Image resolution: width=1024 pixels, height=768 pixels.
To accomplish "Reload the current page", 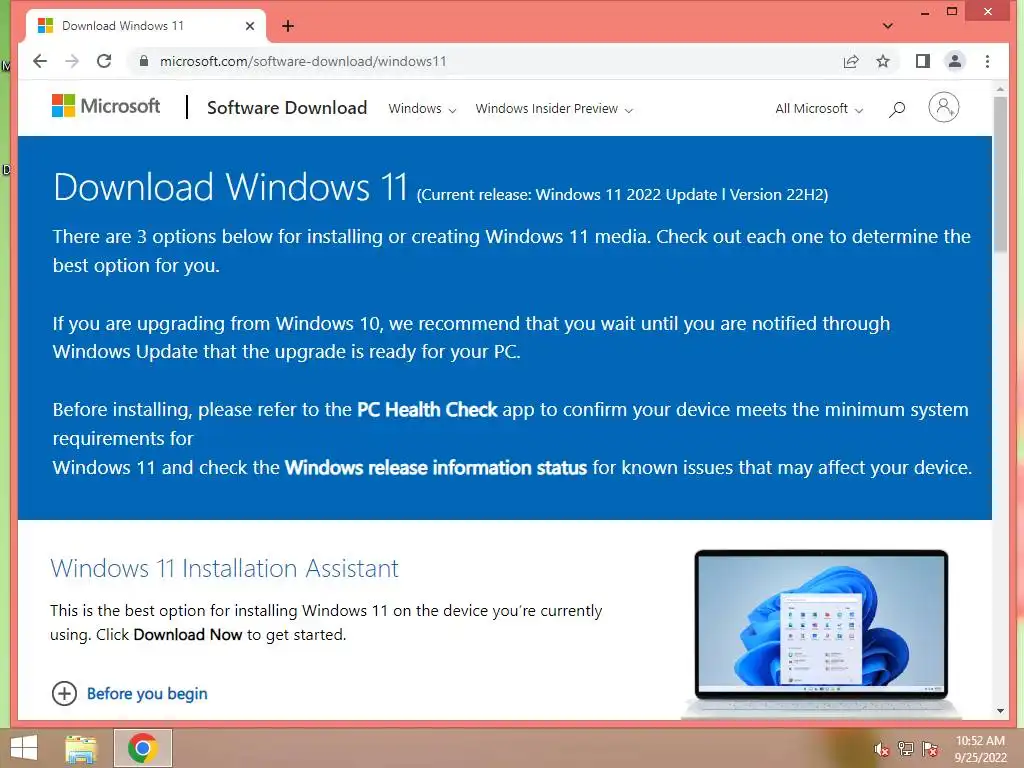I will coord(104,61).
